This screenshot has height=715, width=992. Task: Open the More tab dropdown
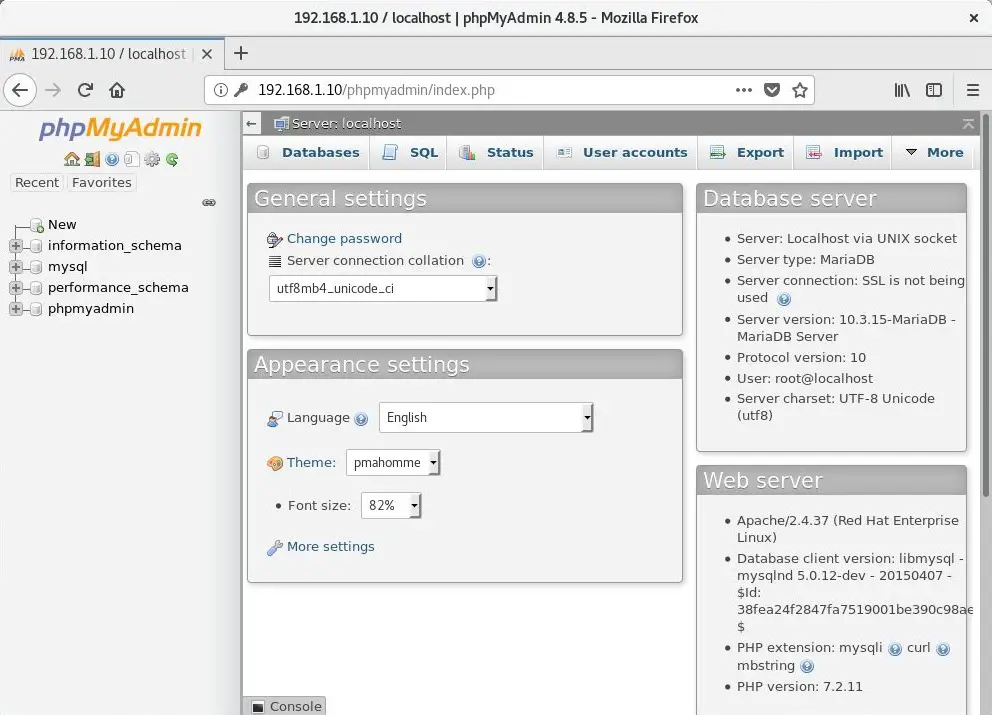(x=934, y=152)
